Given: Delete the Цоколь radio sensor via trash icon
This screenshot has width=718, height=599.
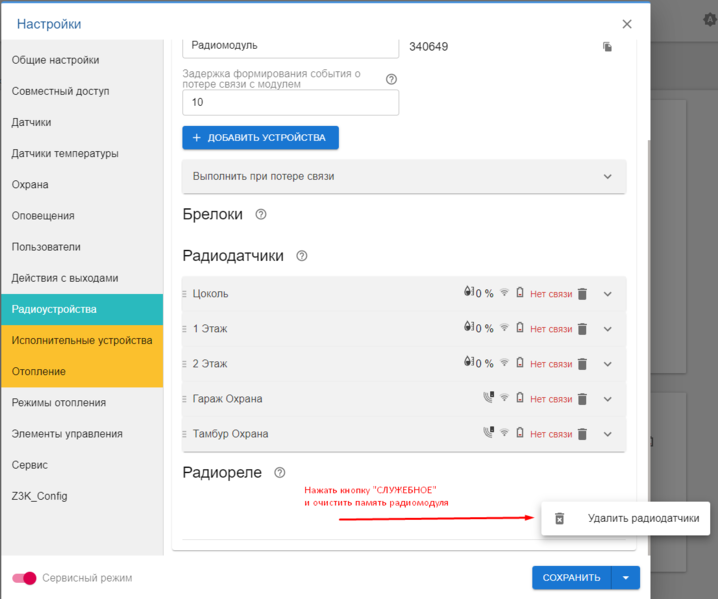Looking at the screenshot, I should pyautogui.click(x=582, y=294).
